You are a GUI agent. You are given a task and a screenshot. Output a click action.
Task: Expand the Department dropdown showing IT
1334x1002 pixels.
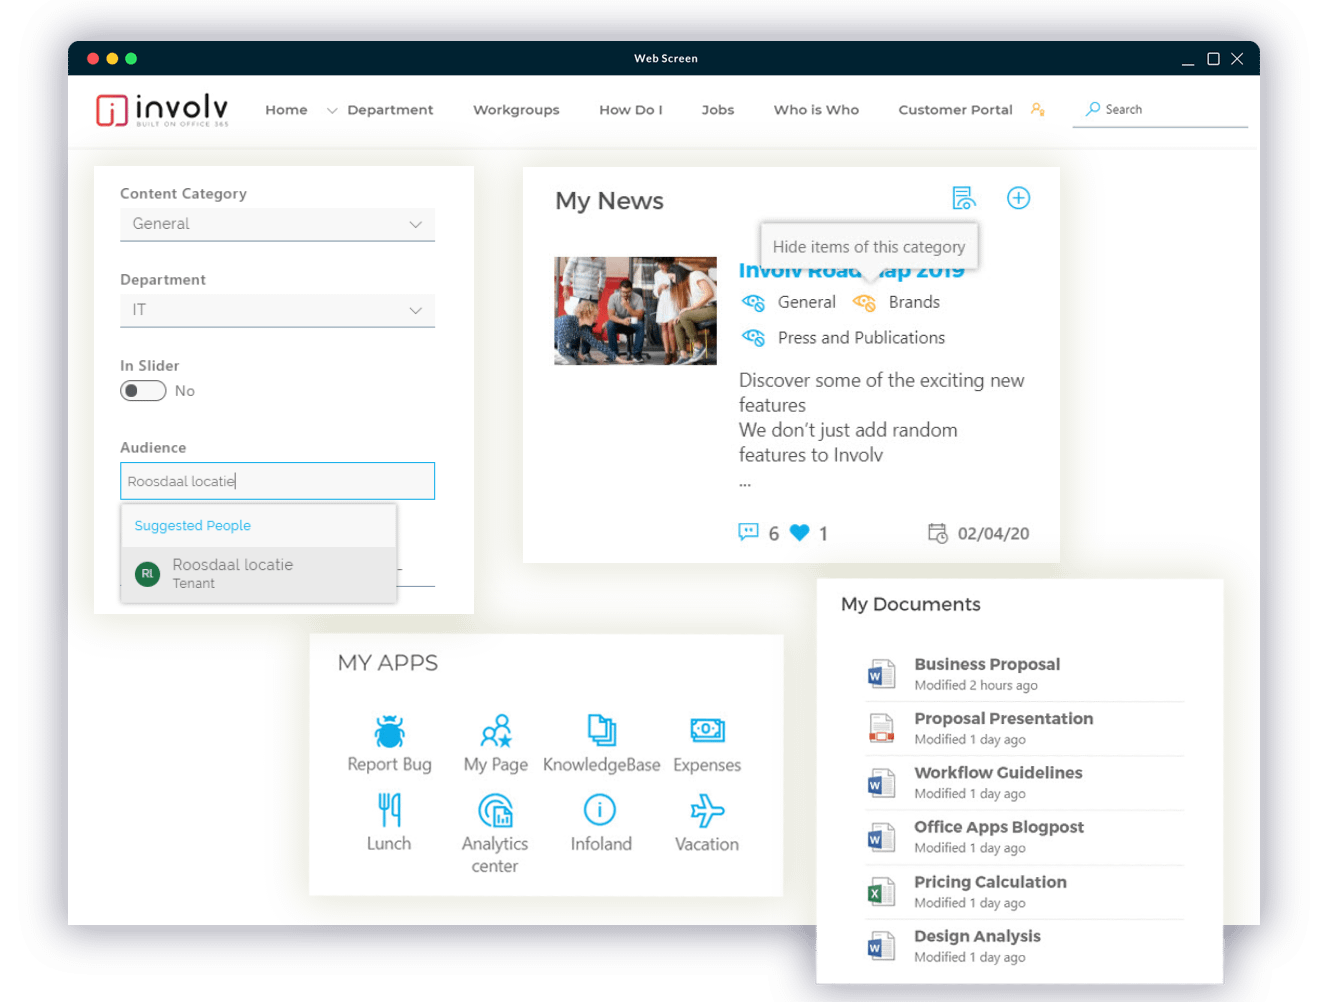(277, 310)
